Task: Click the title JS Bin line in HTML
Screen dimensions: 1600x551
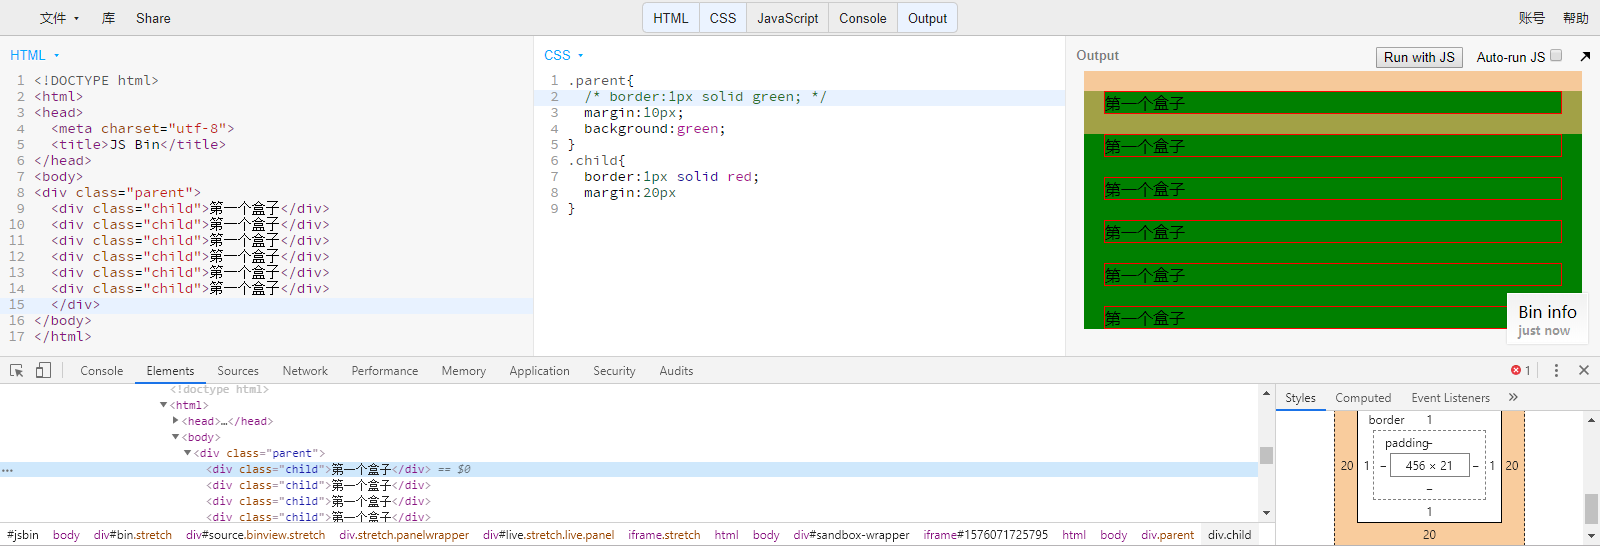Action: [x=138, y=145]
